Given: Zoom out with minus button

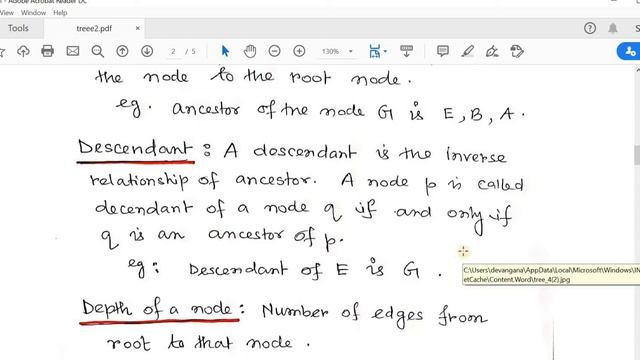Looking at the screenshot, I should click(x=274, y=51).
